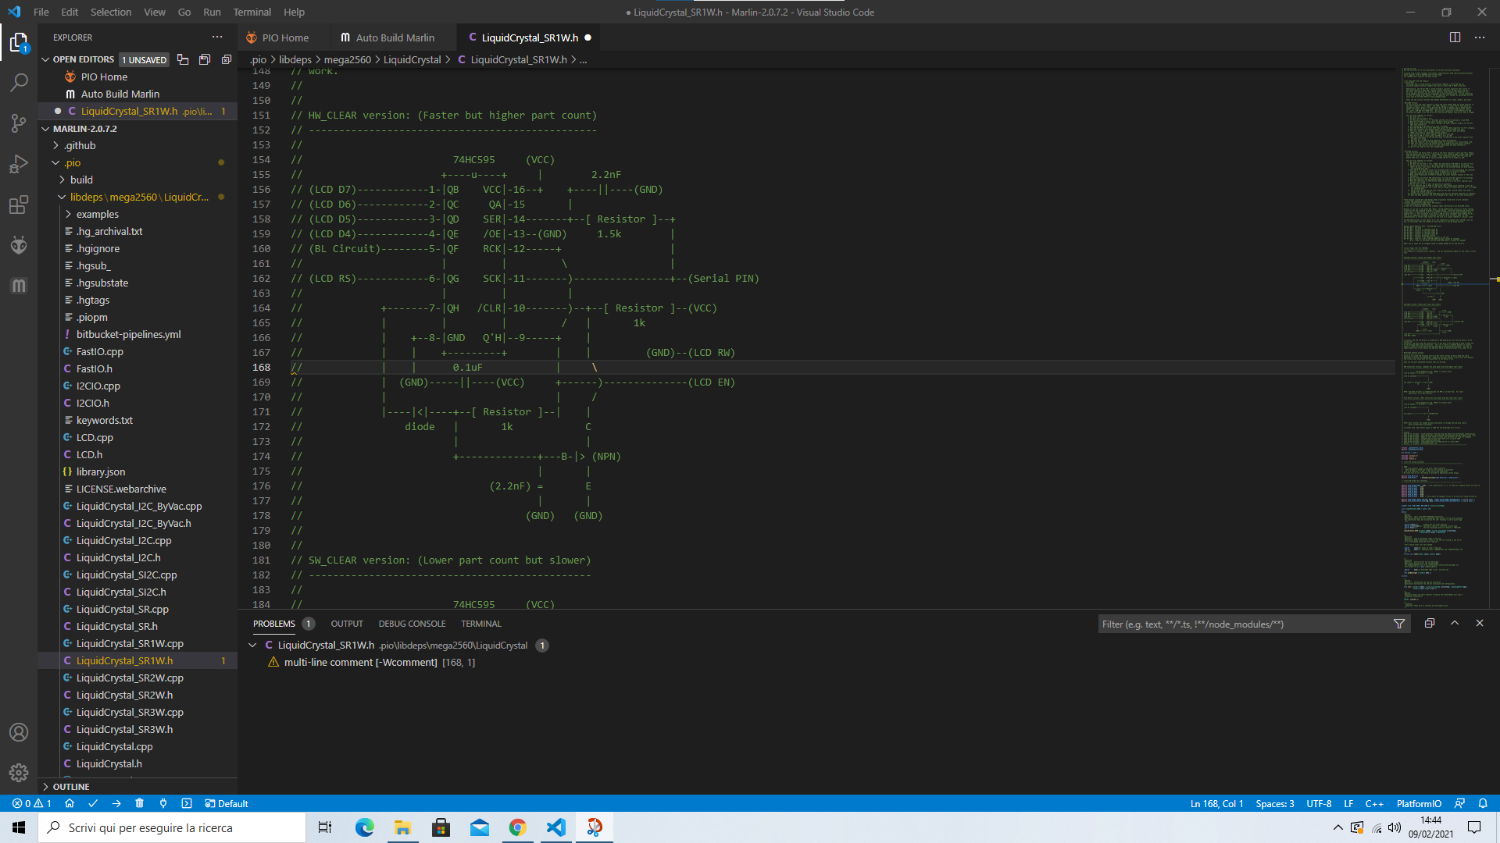This screenshot has height=843, width=1500.
Task: Open the Source Control view
Action: (18, 123)
